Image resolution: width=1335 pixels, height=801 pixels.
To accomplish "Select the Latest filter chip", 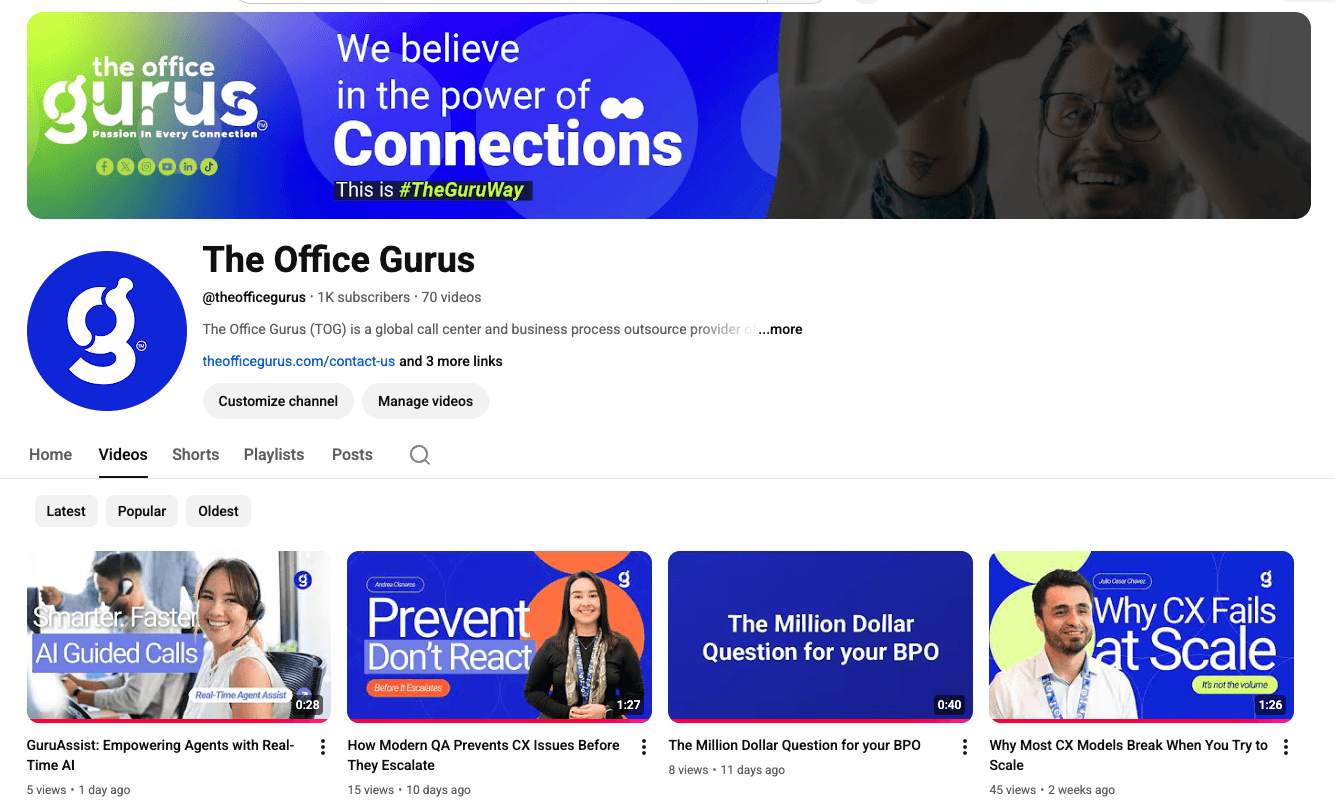I will click(x=66, y=511).
